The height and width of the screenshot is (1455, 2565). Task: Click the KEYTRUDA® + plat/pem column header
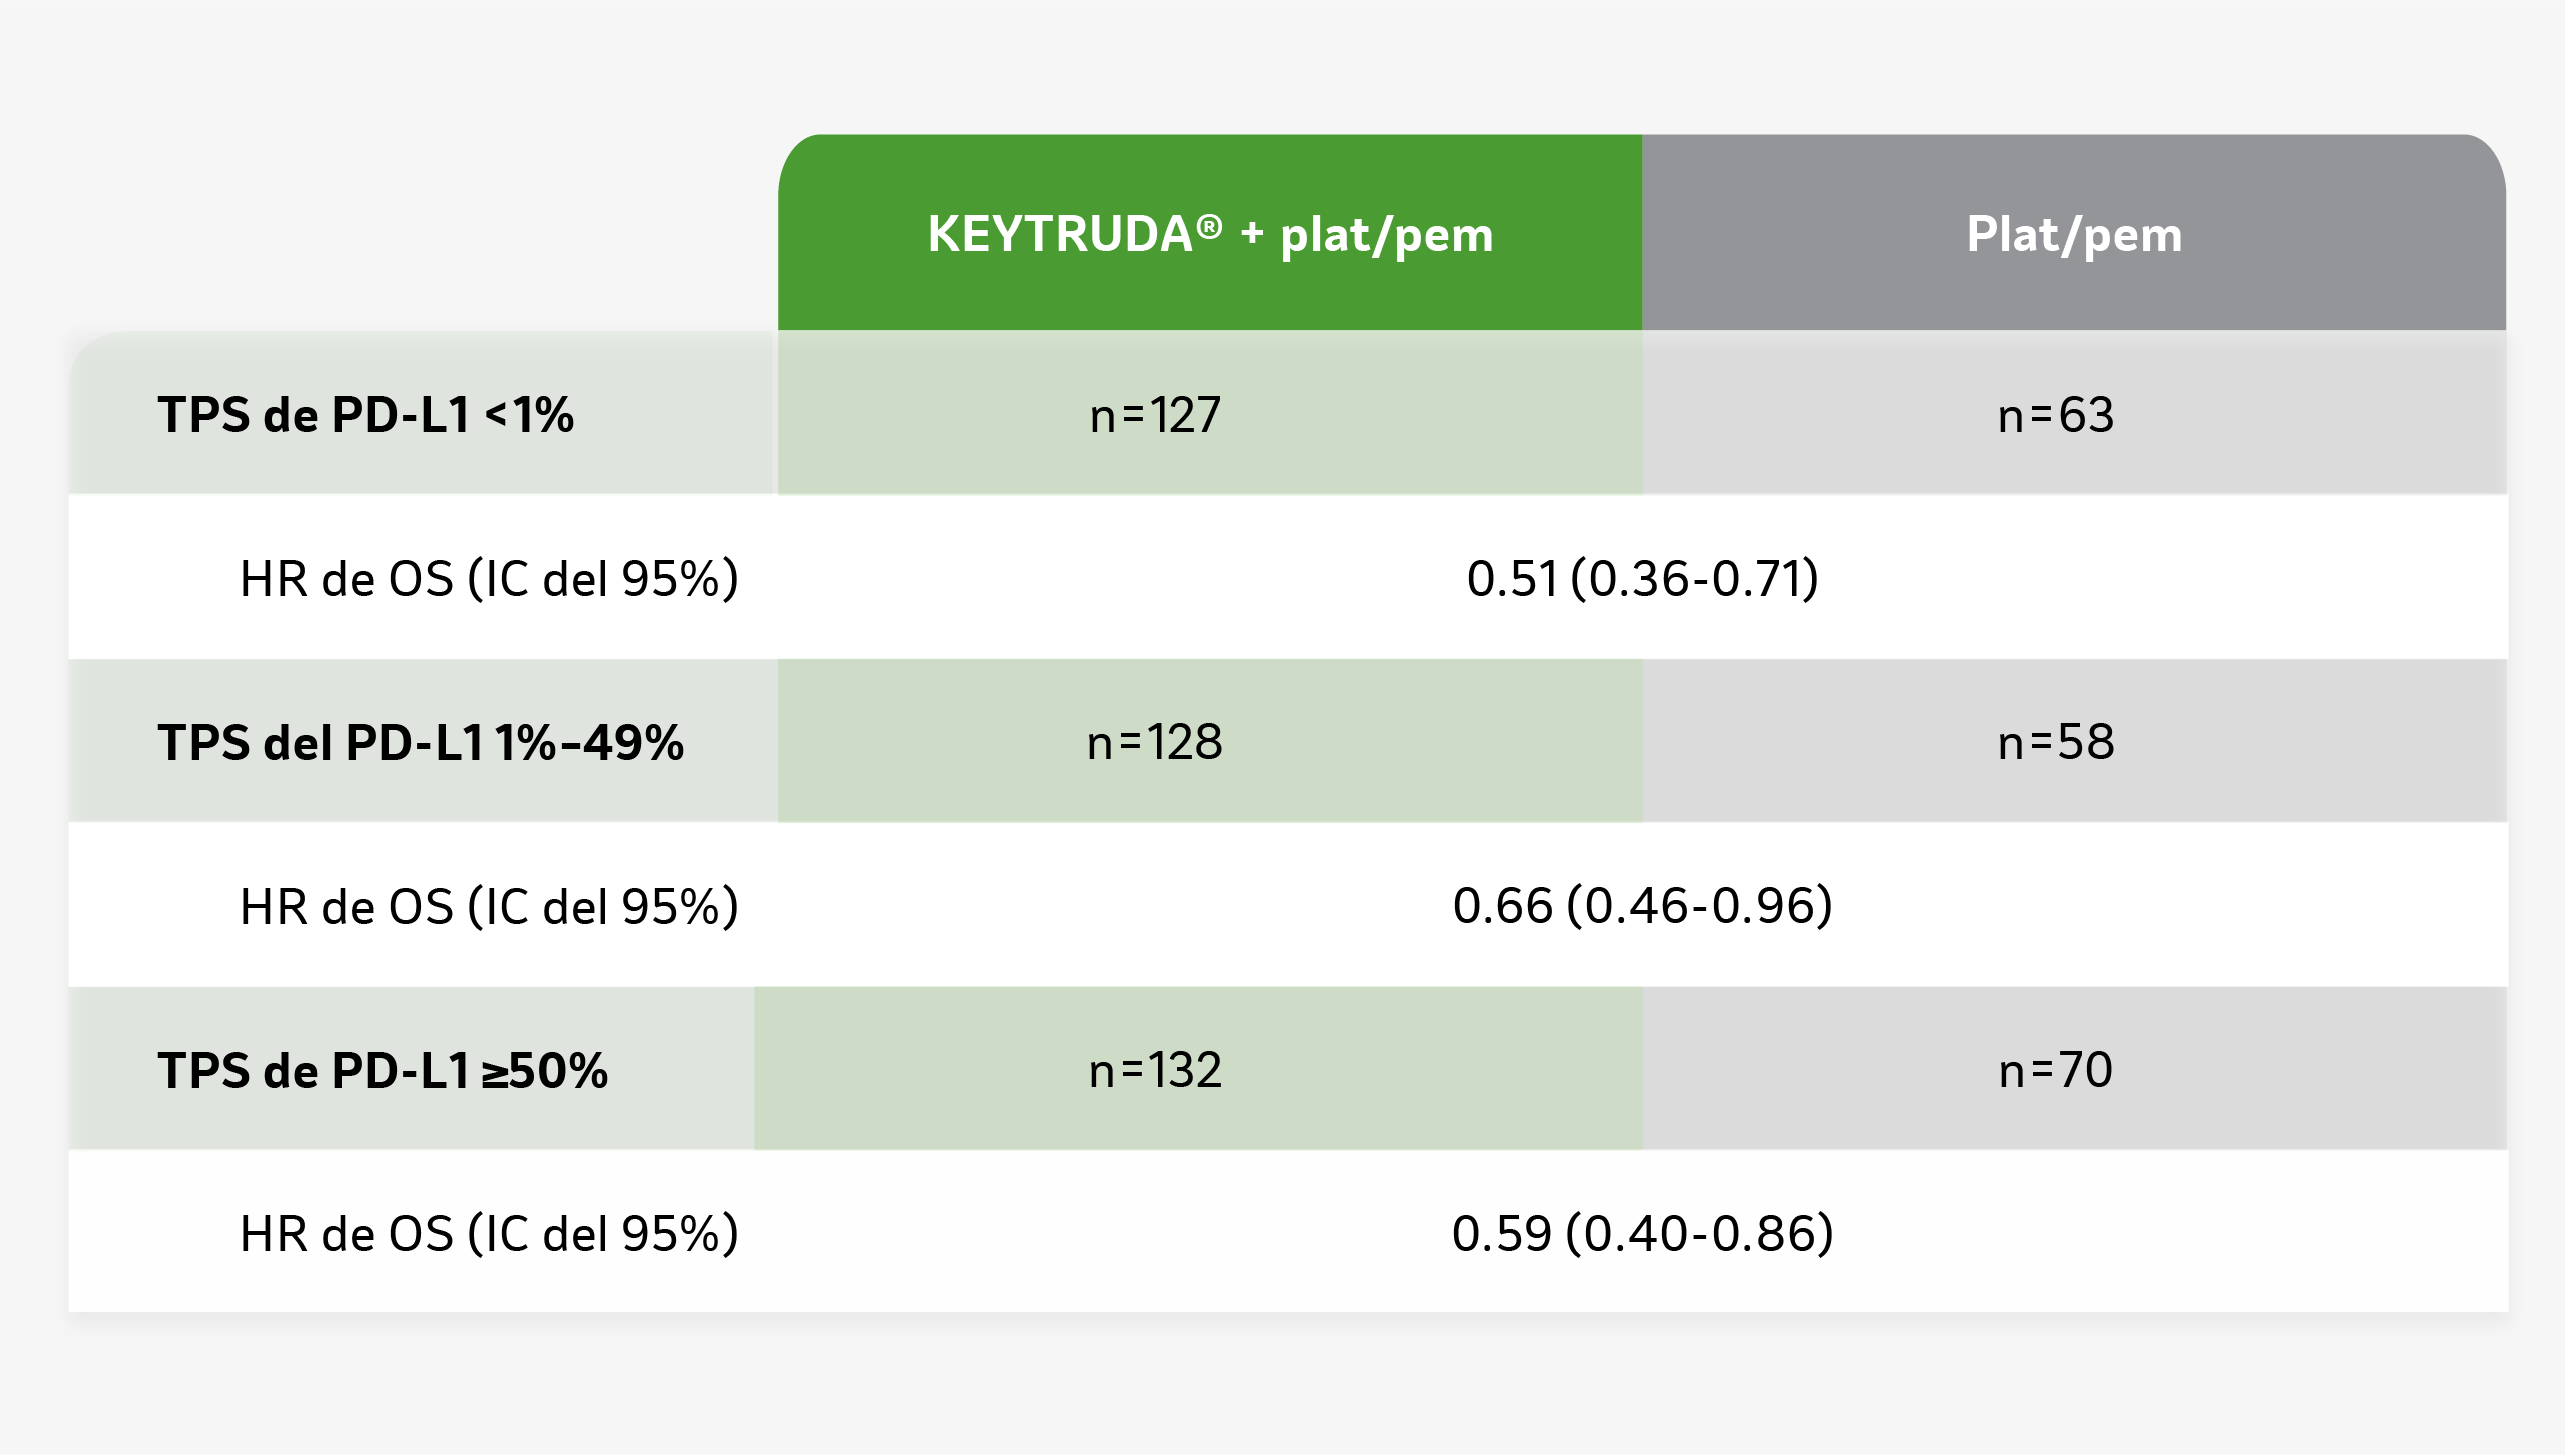pos(1210,233)
